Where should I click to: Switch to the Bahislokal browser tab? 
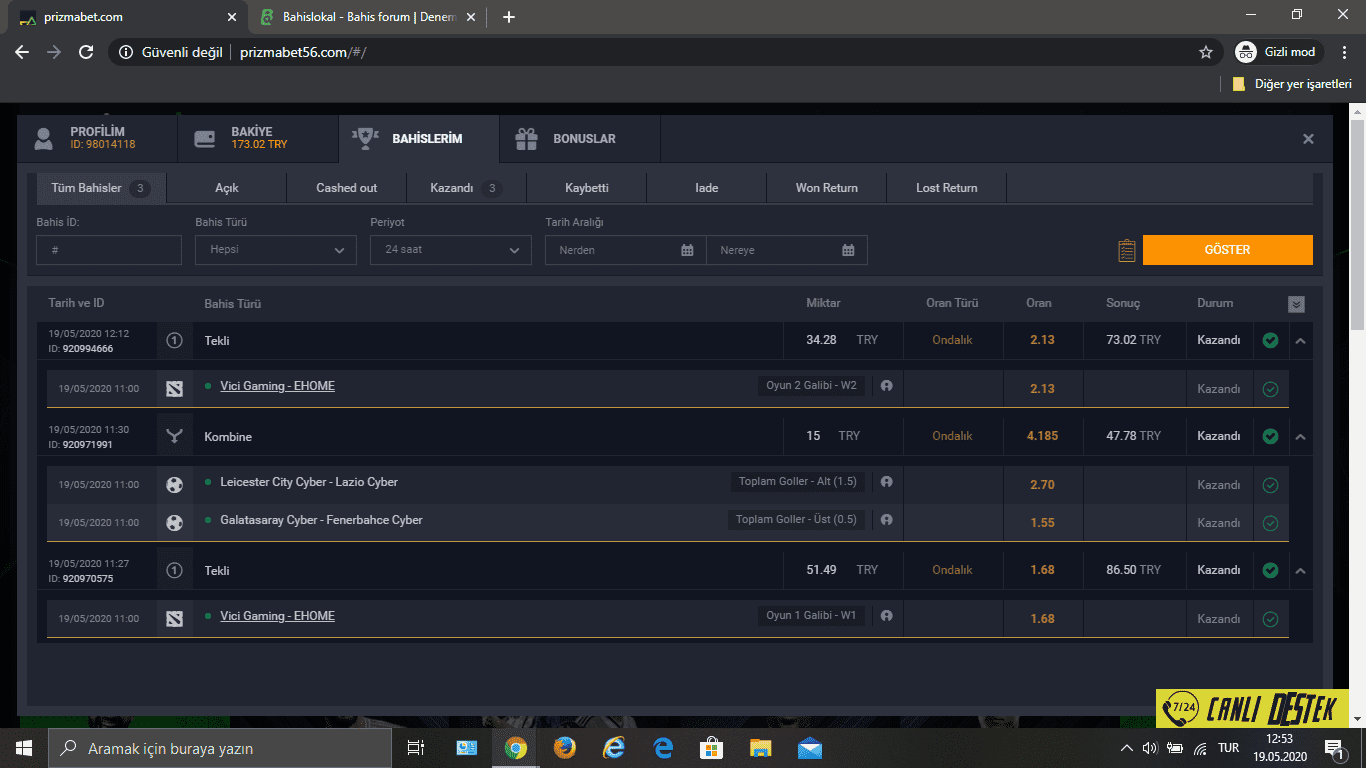point(368,17)
